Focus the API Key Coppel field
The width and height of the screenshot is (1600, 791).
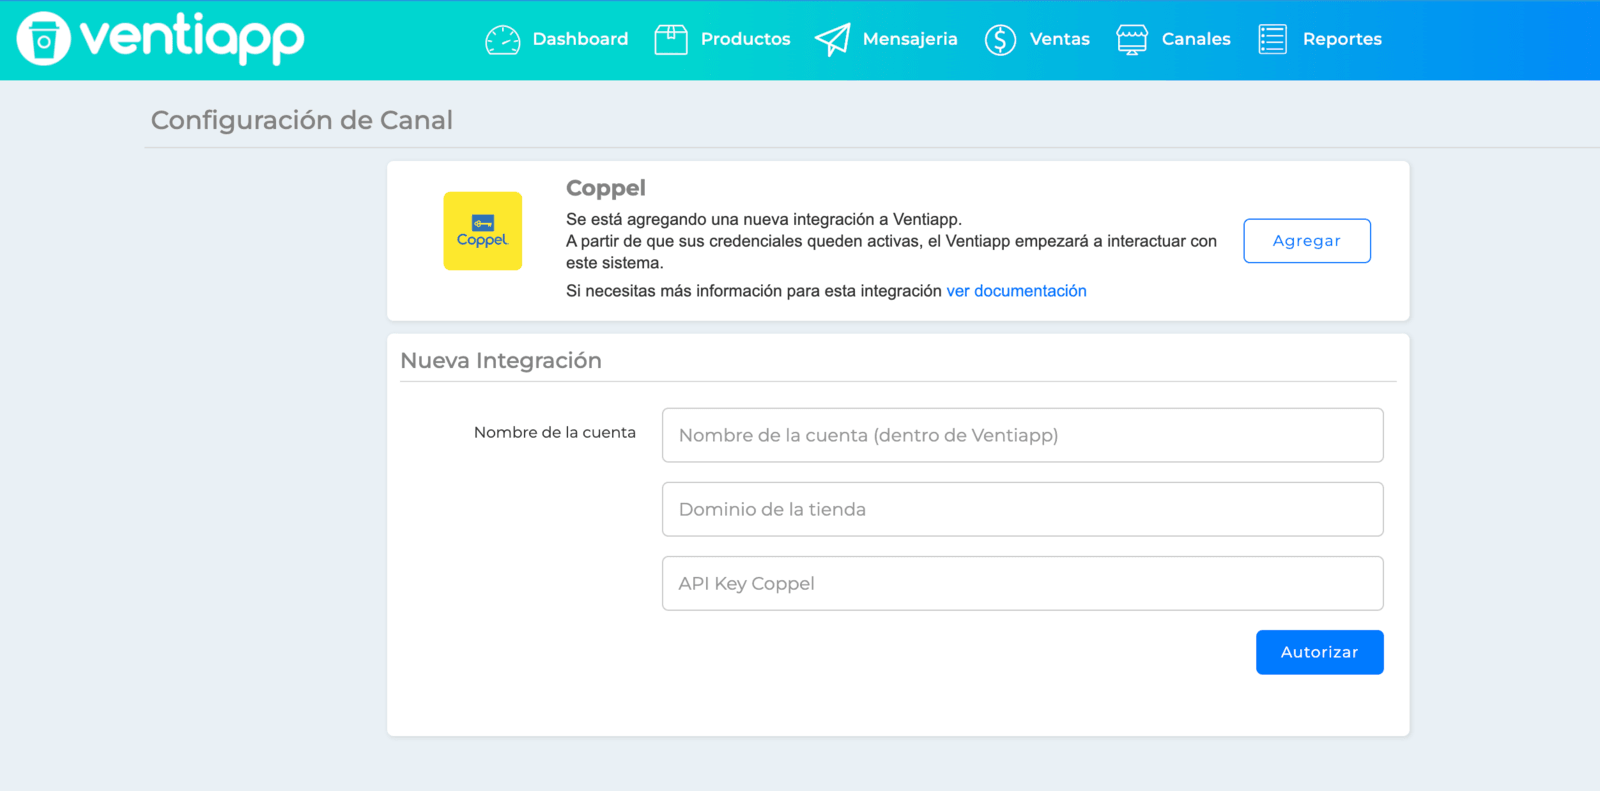[x=1022, y=583]
